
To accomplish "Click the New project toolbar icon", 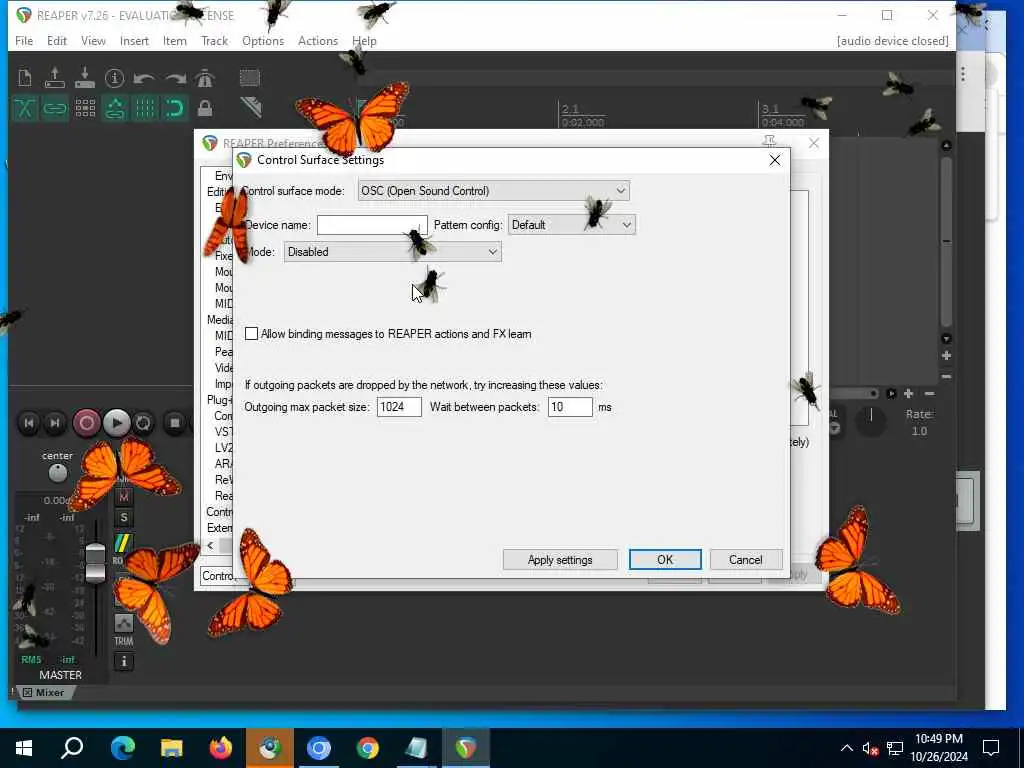I will pyautogui.click(x=25, y=78).
